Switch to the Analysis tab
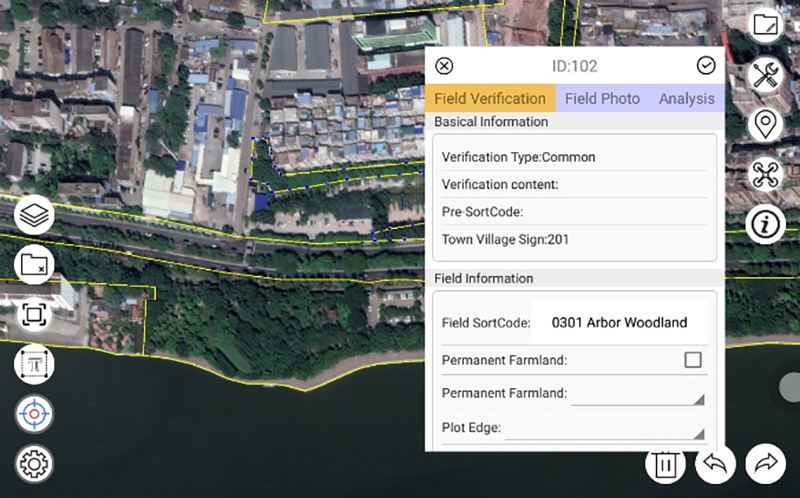The height and width of the screenshot is (498, 800). 687,98
